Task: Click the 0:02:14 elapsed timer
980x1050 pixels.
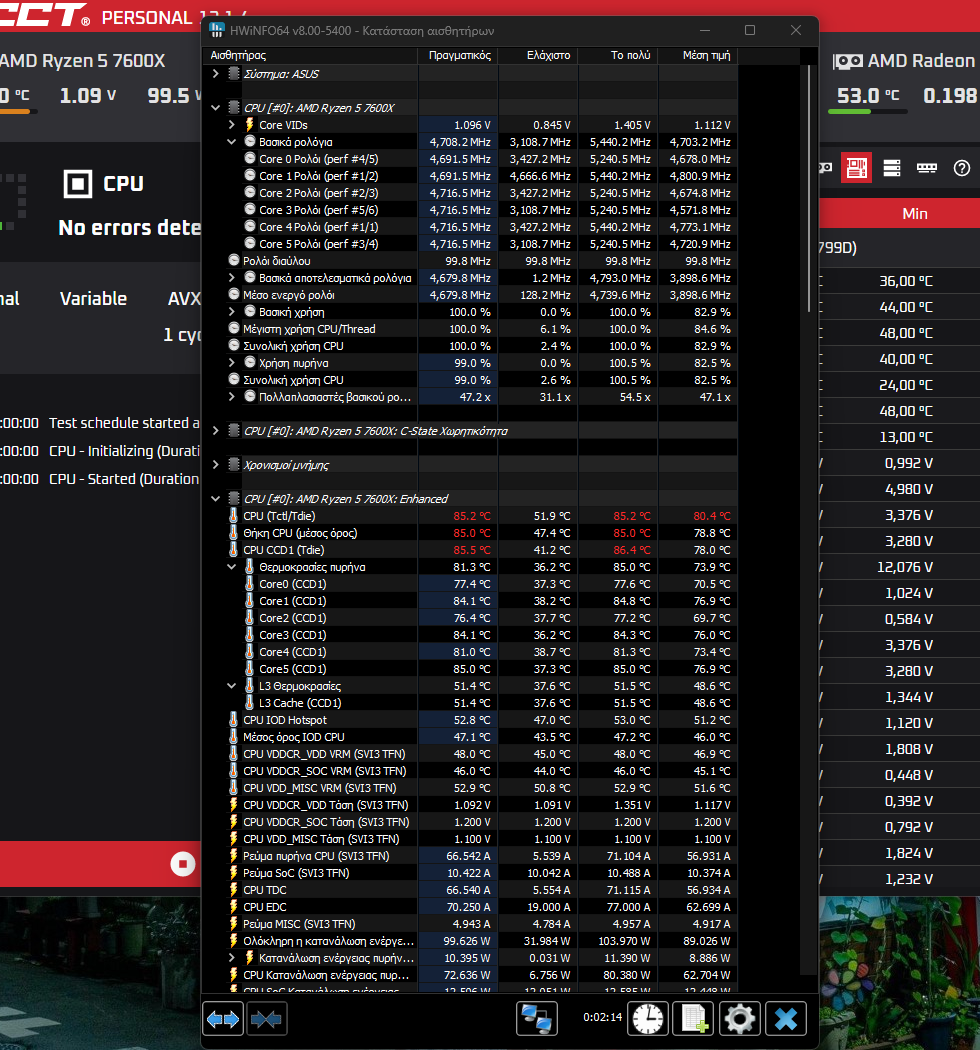Action: pyautogui.click(x=602, y=1017)
